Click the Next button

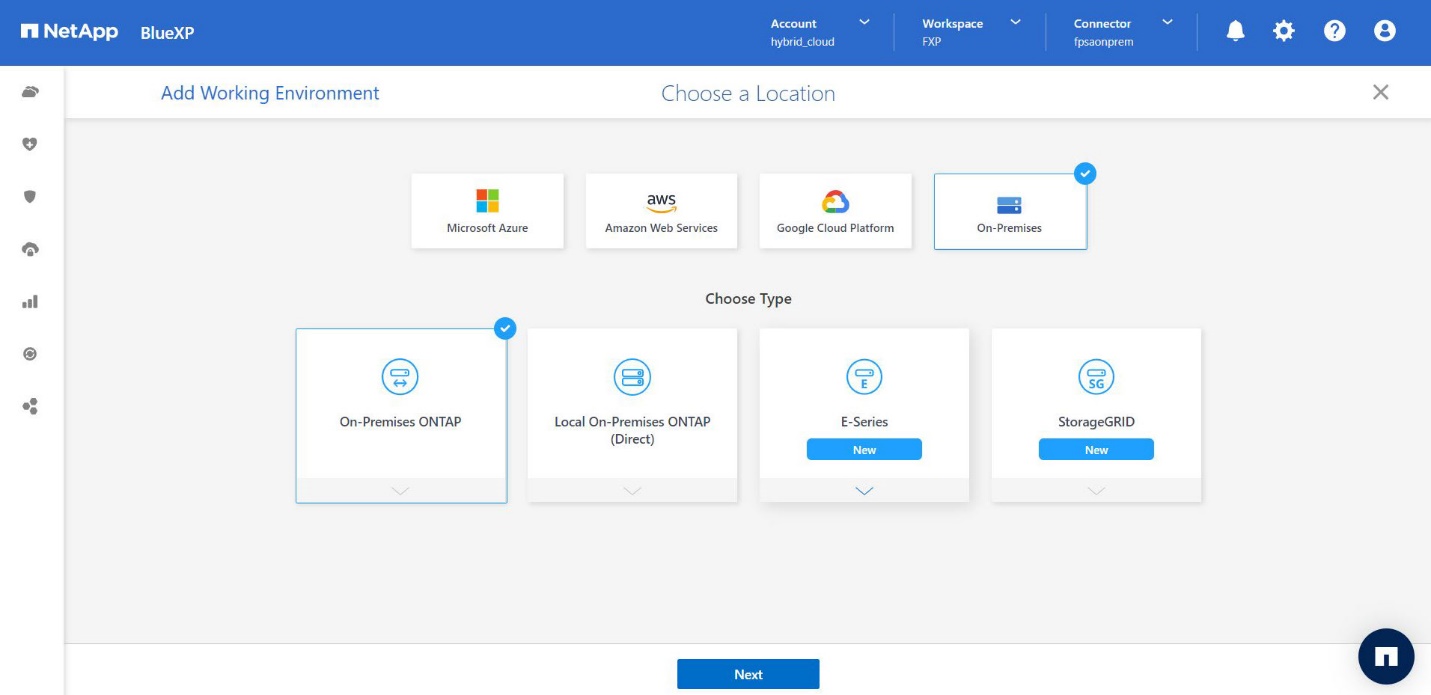pos(748,674)
